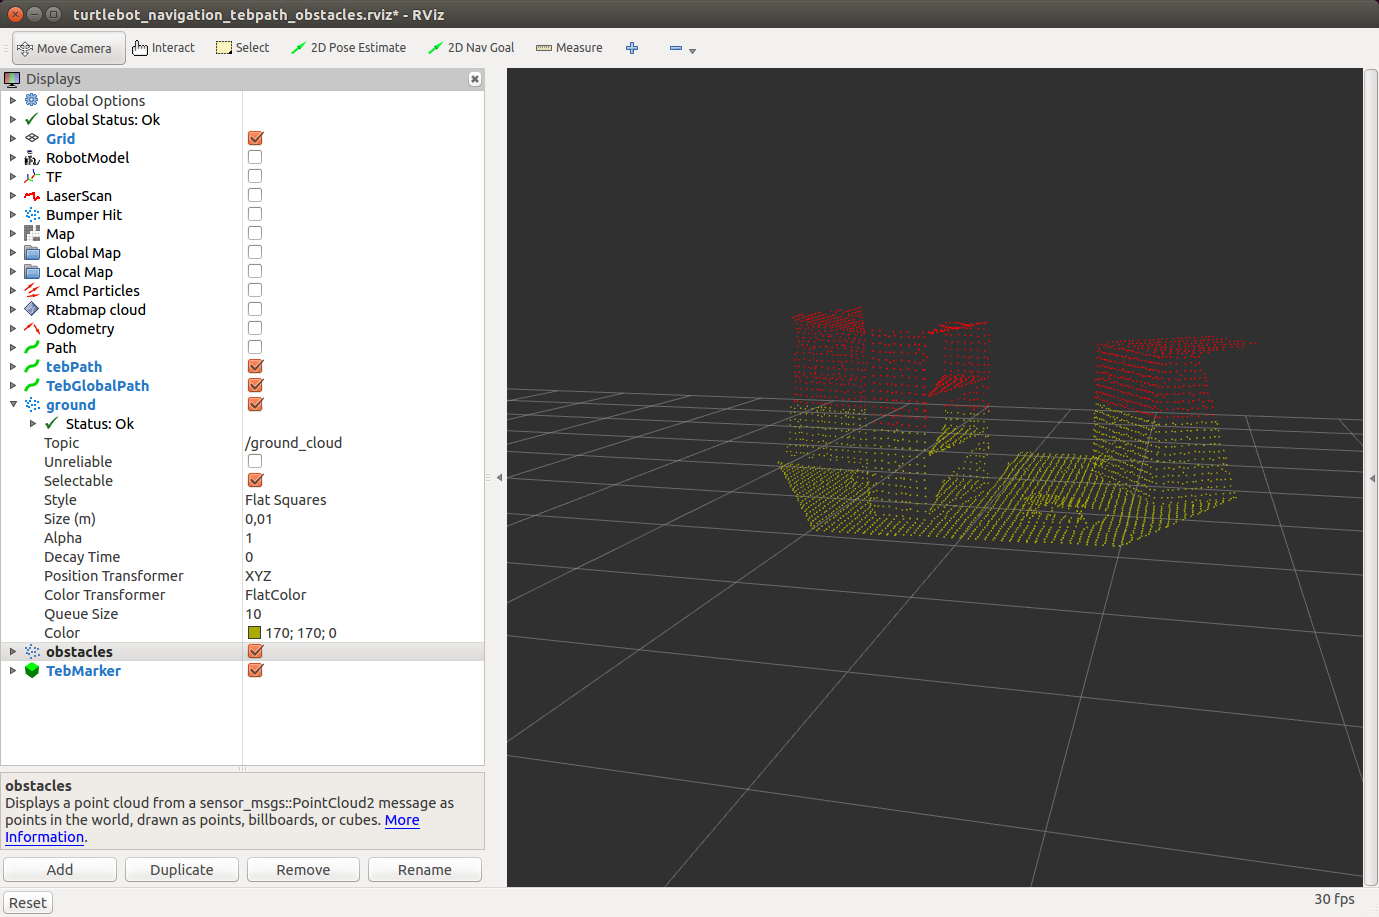This screenshot has height=917, width=1379.
Task: Click the Remove button
Action: pos(303,870)
